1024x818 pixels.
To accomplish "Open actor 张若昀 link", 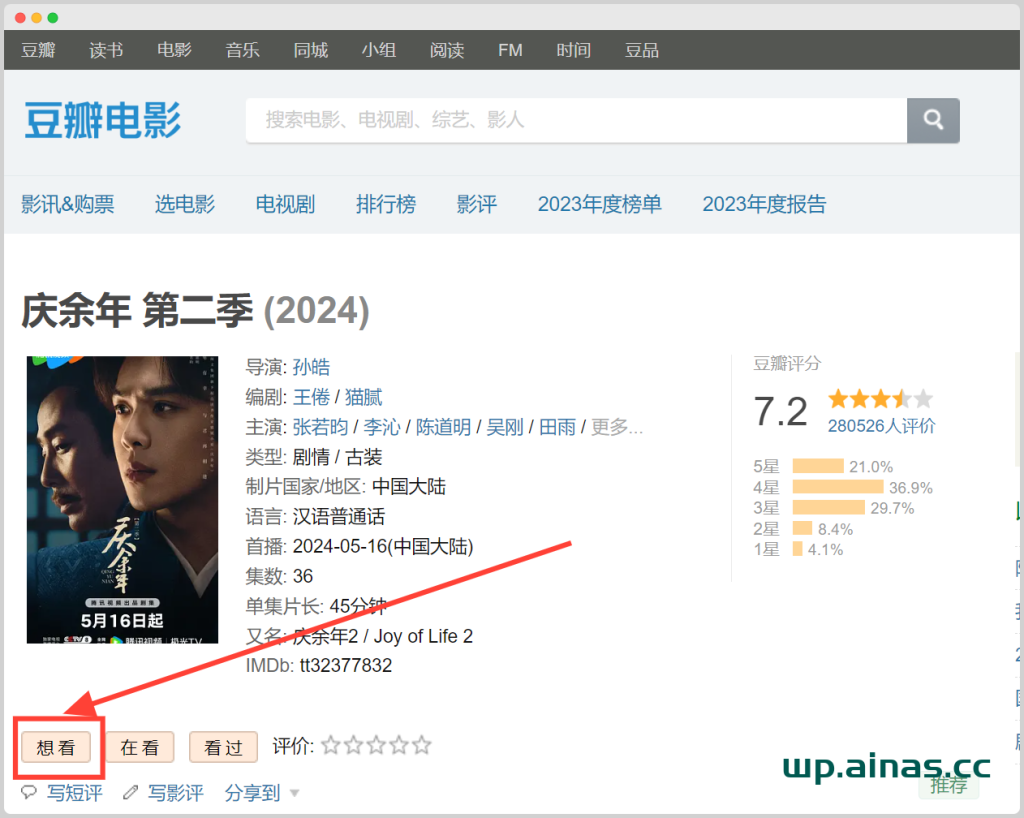I will [x=321, y=427].
